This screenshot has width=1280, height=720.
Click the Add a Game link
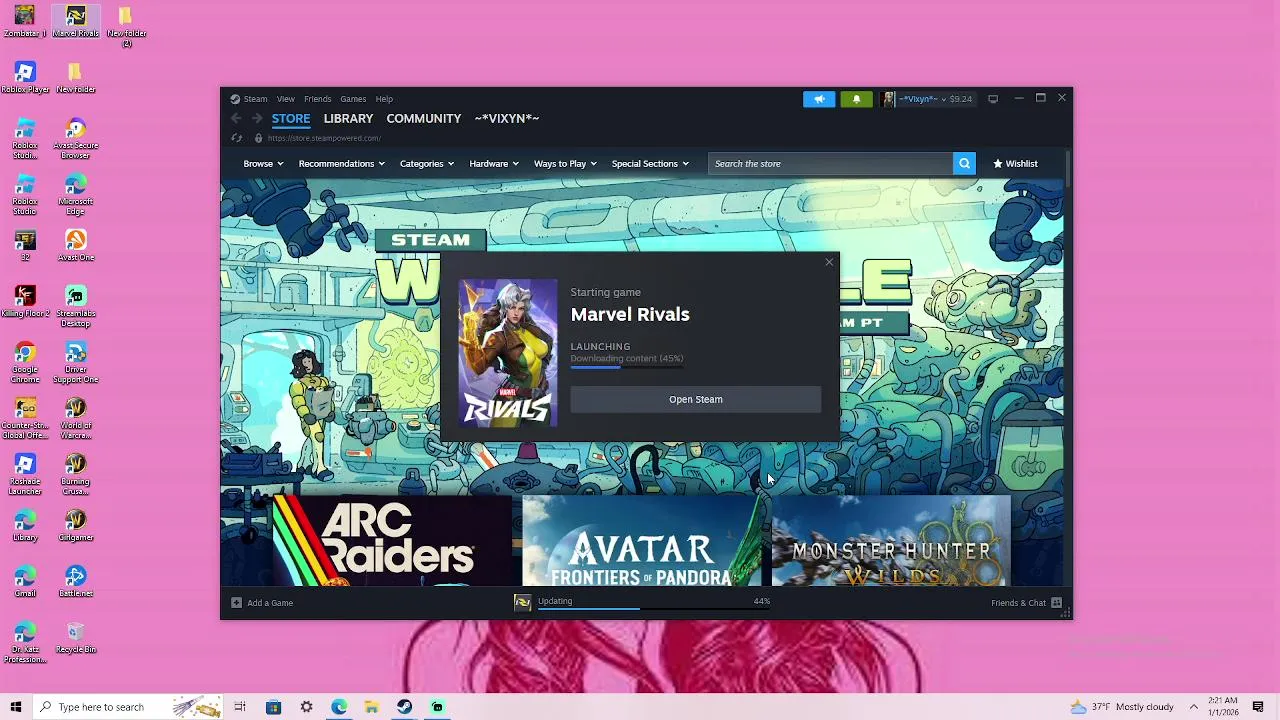(270, 603)
